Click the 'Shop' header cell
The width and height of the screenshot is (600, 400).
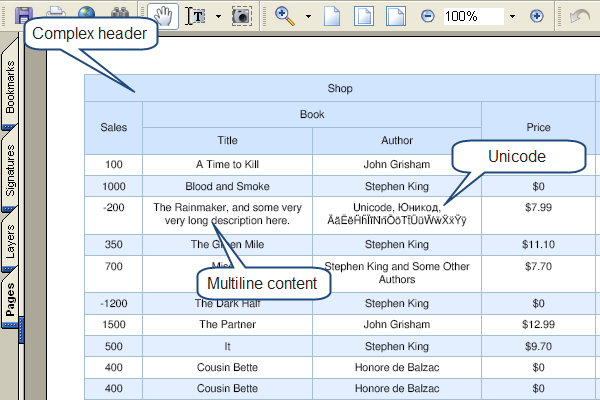coord(340,88)
